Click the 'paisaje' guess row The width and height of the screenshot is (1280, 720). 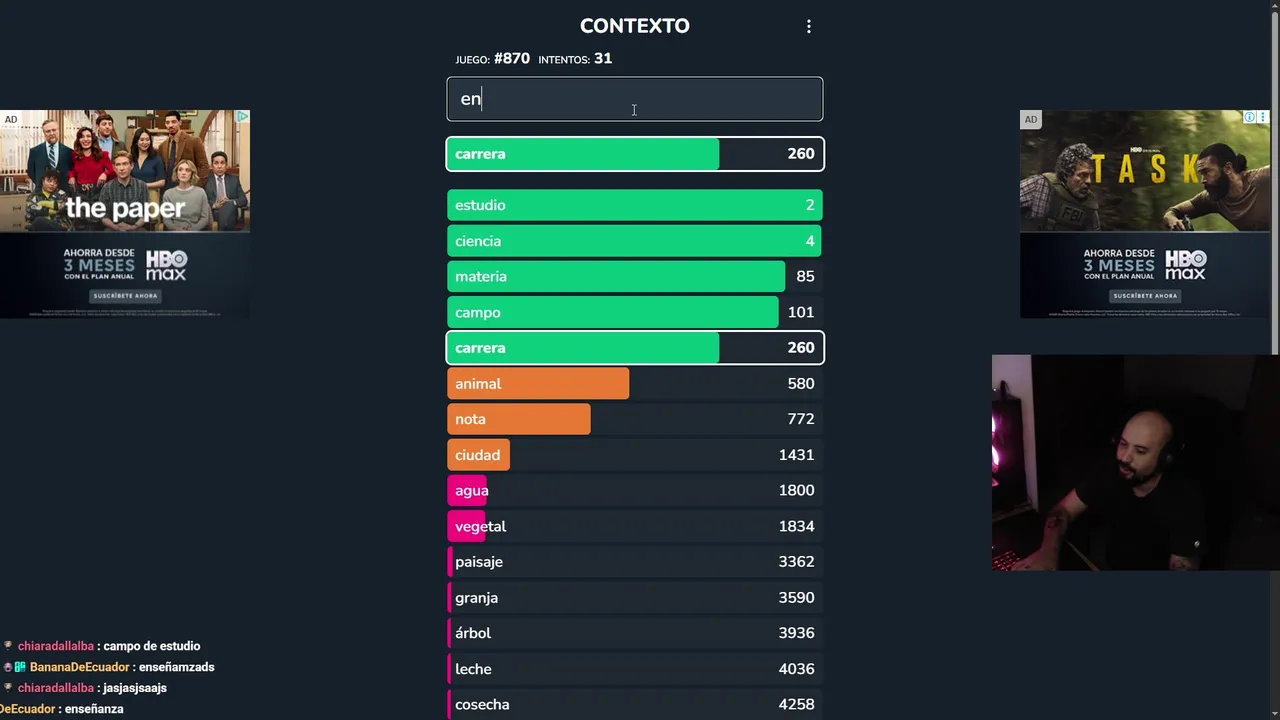tap(635, 562)
